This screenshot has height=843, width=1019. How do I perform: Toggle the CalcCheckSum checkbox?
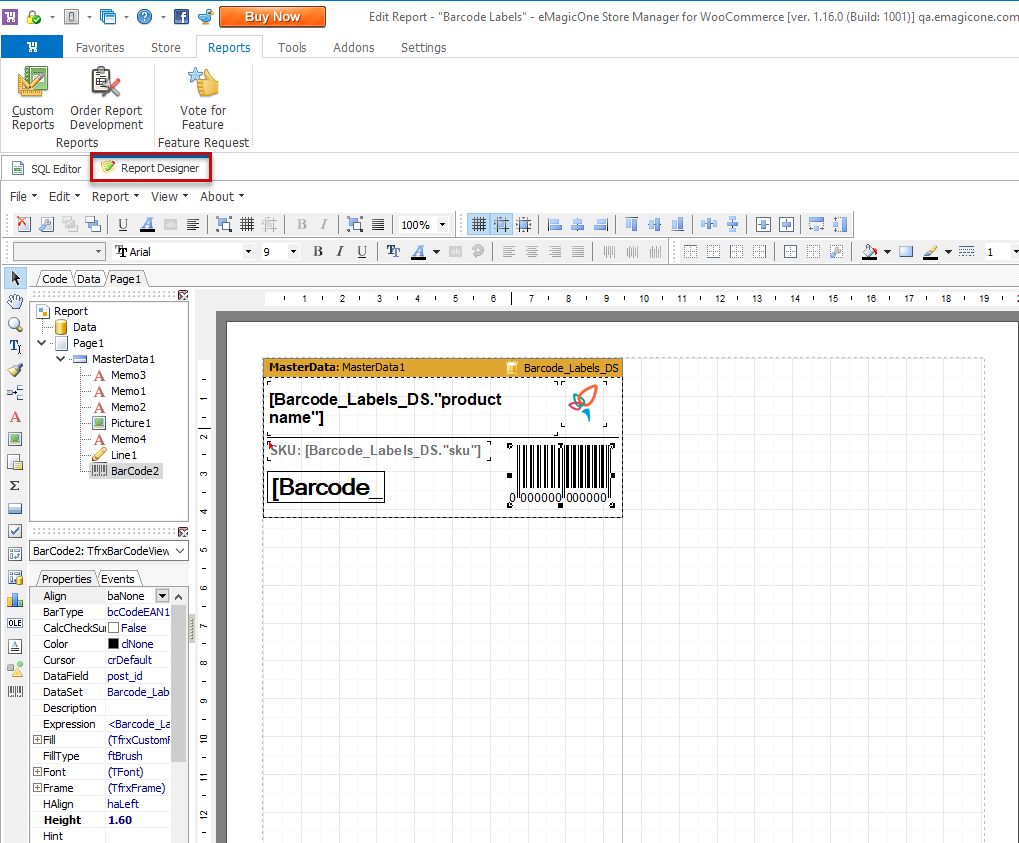[x=113, y=628]
